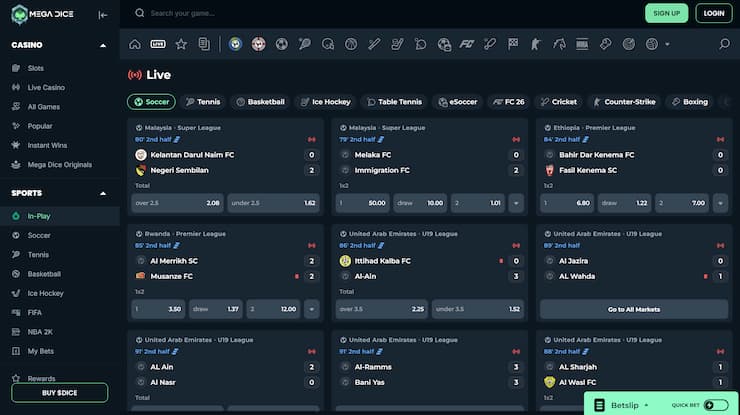
Task: Open Favorites star icon in toolbar
Action: point(181,44)
